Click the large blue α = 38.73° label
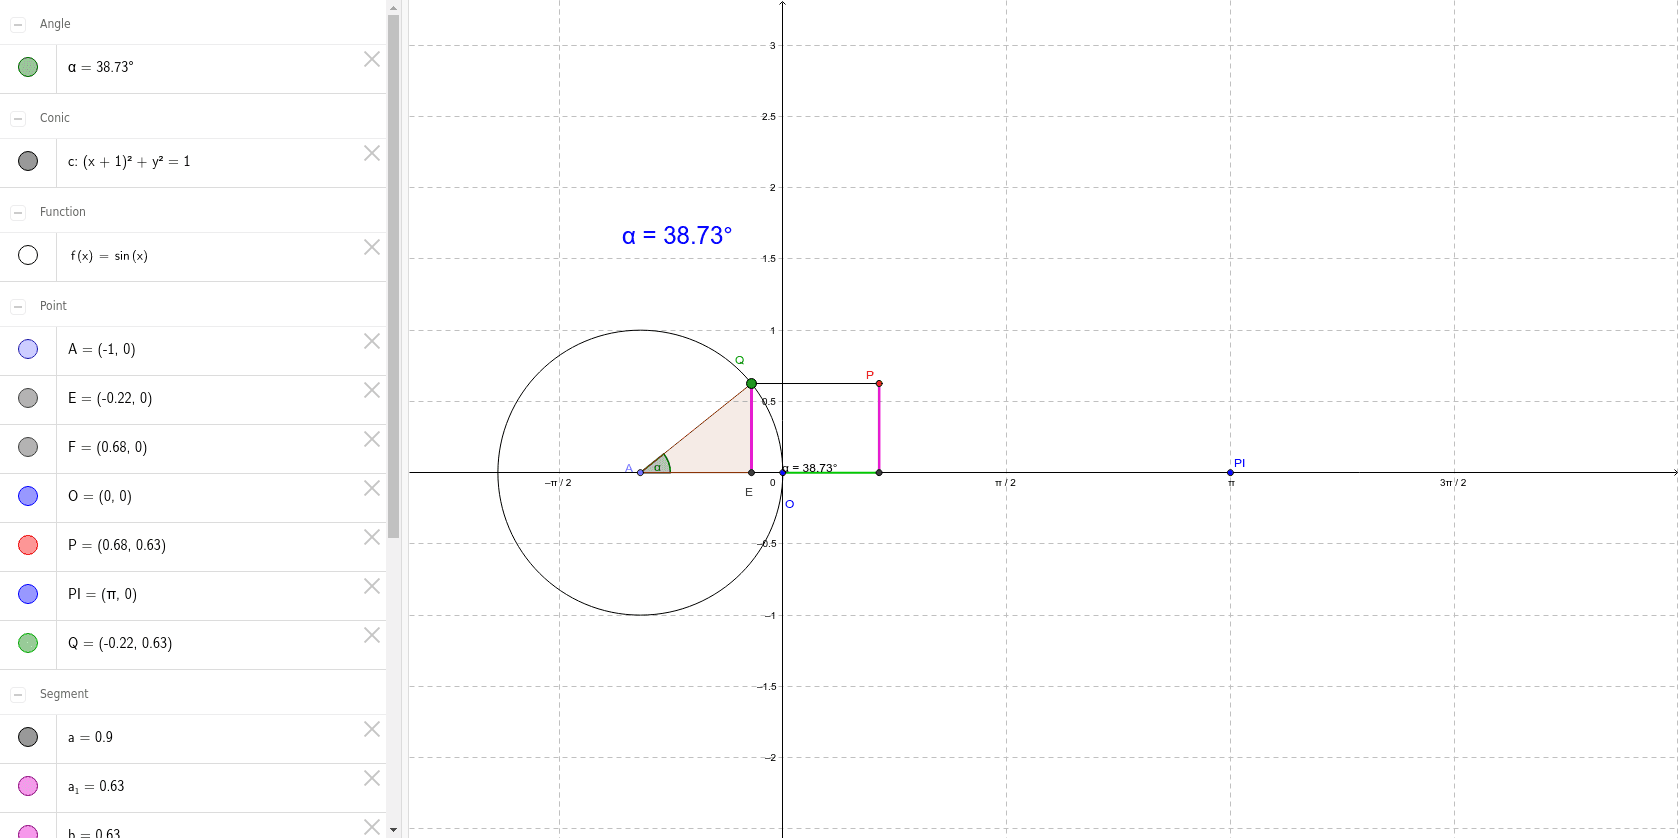Image resolution: width=1680 pixels, height=840 pixels. 677,236
